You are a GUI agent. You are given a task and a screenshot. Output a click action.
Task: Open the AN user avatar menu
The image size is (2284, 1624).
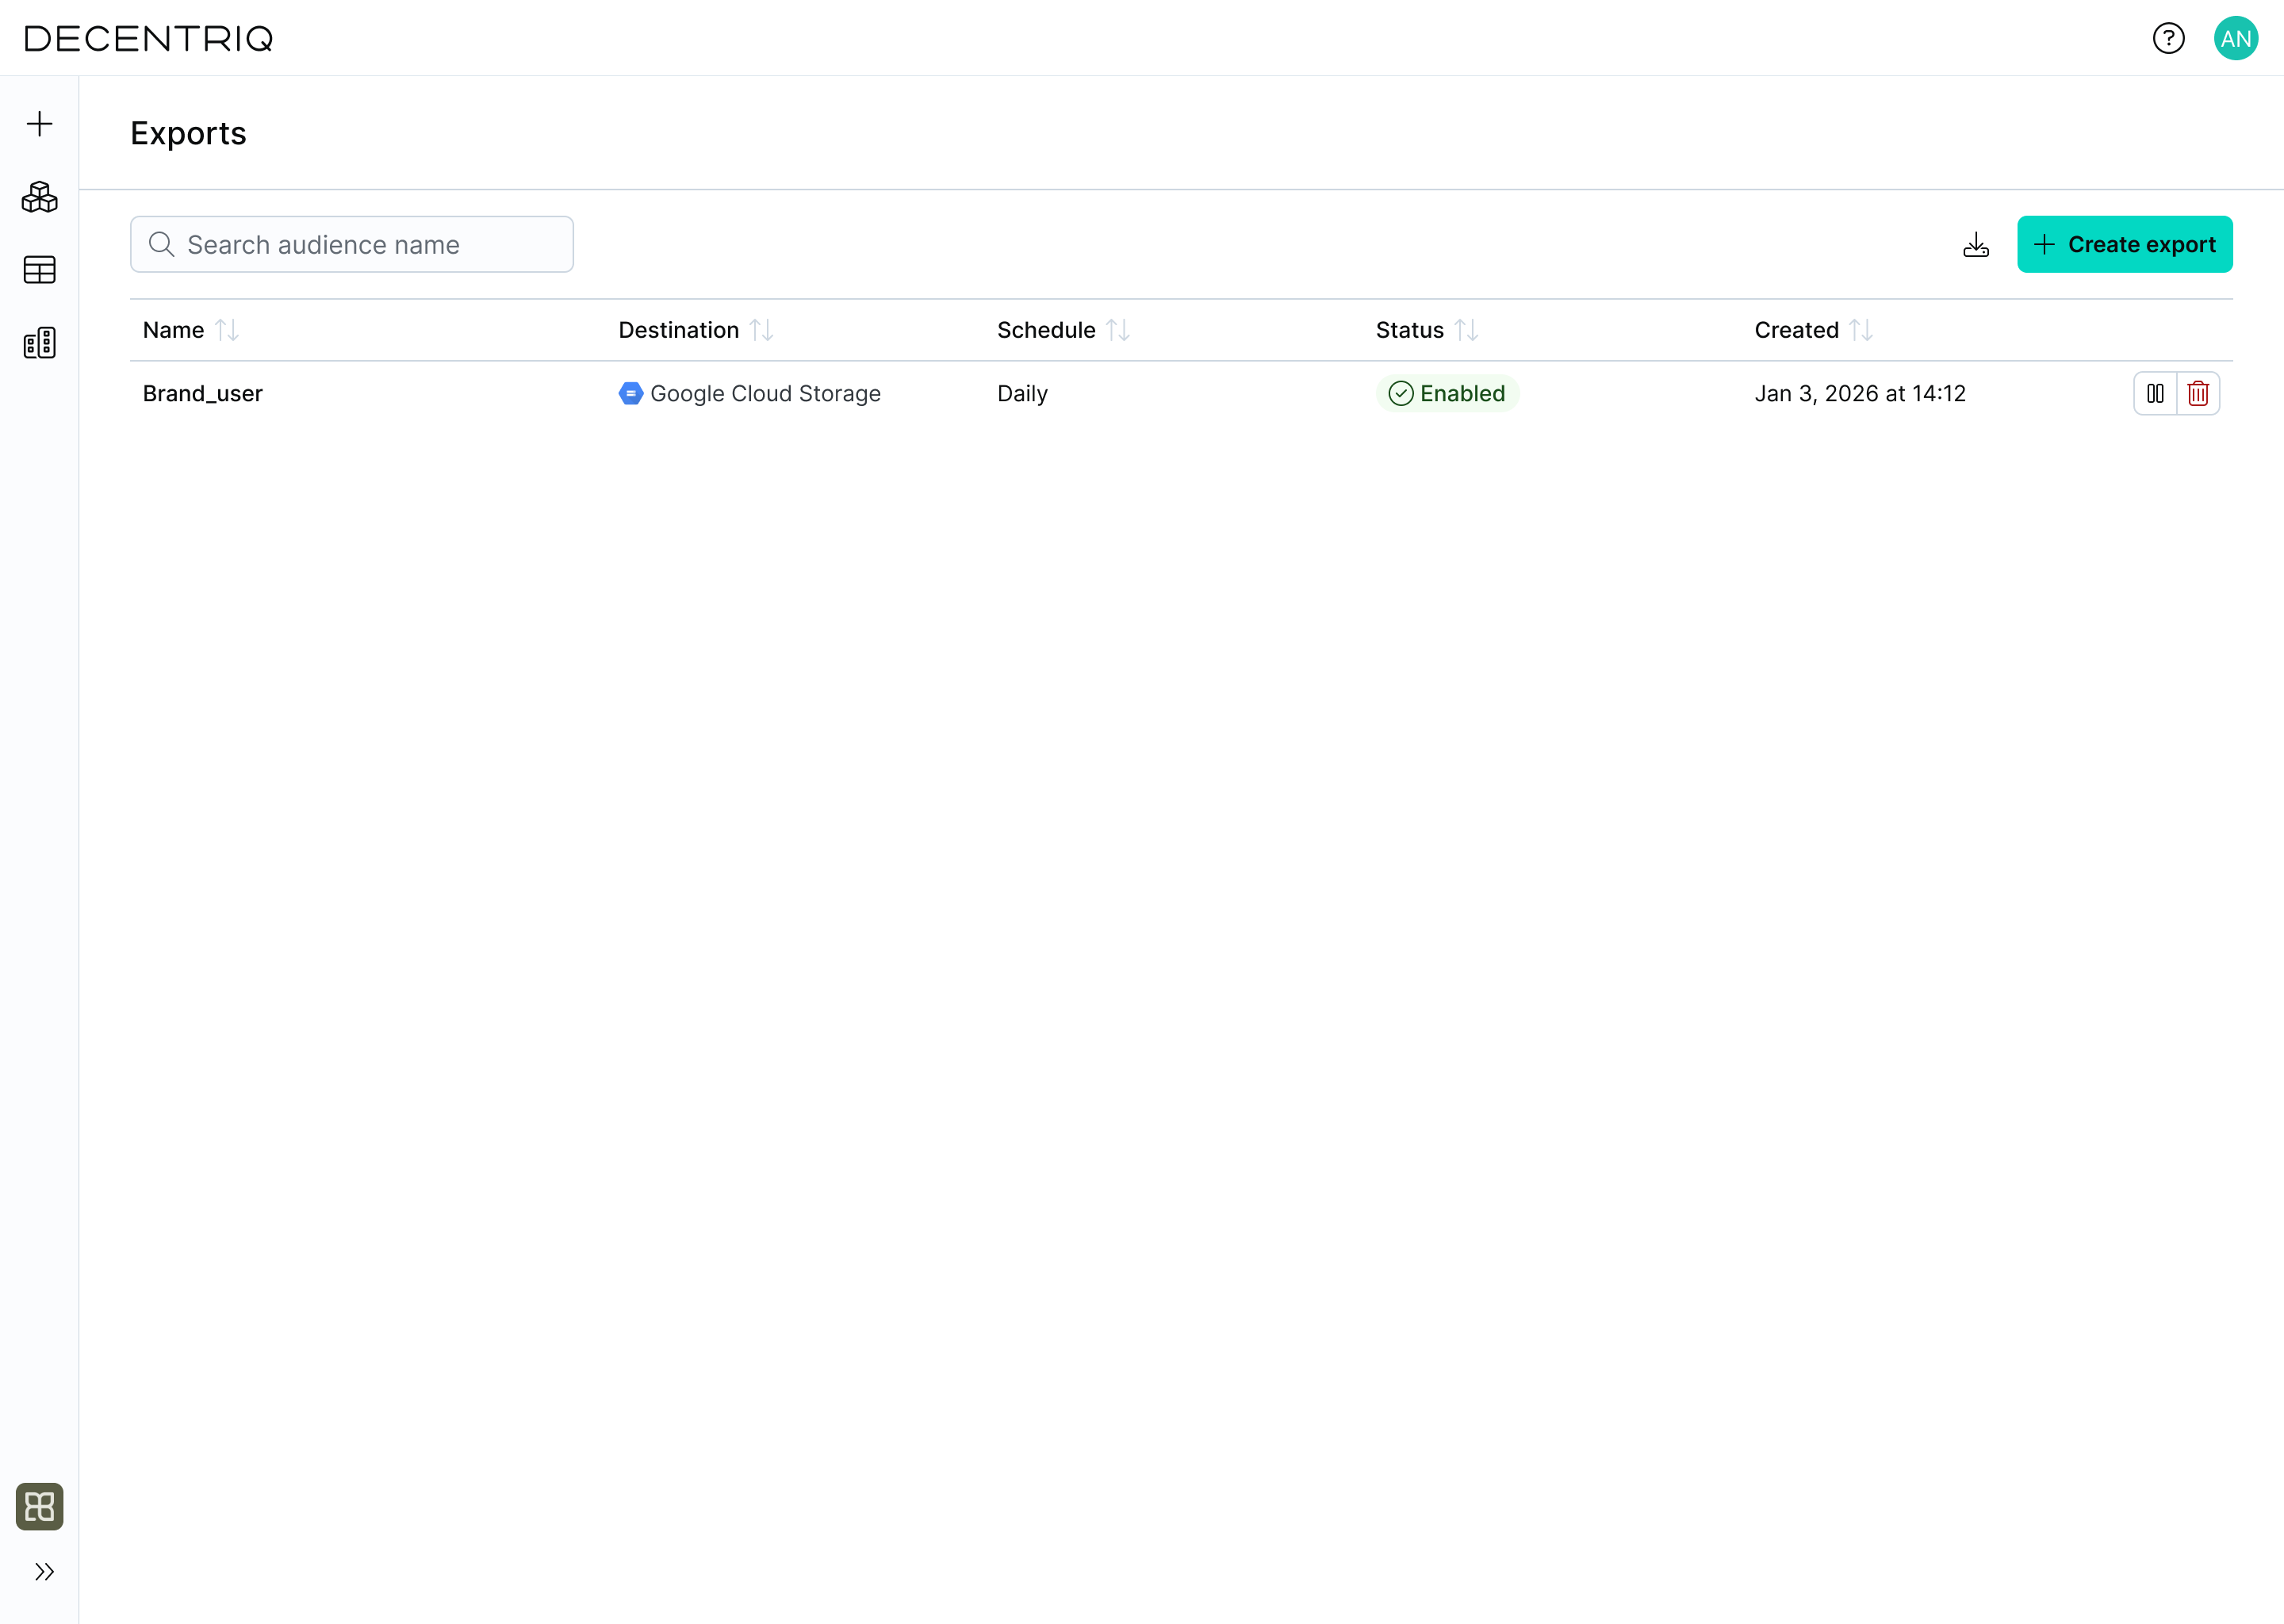point(2236,38)
